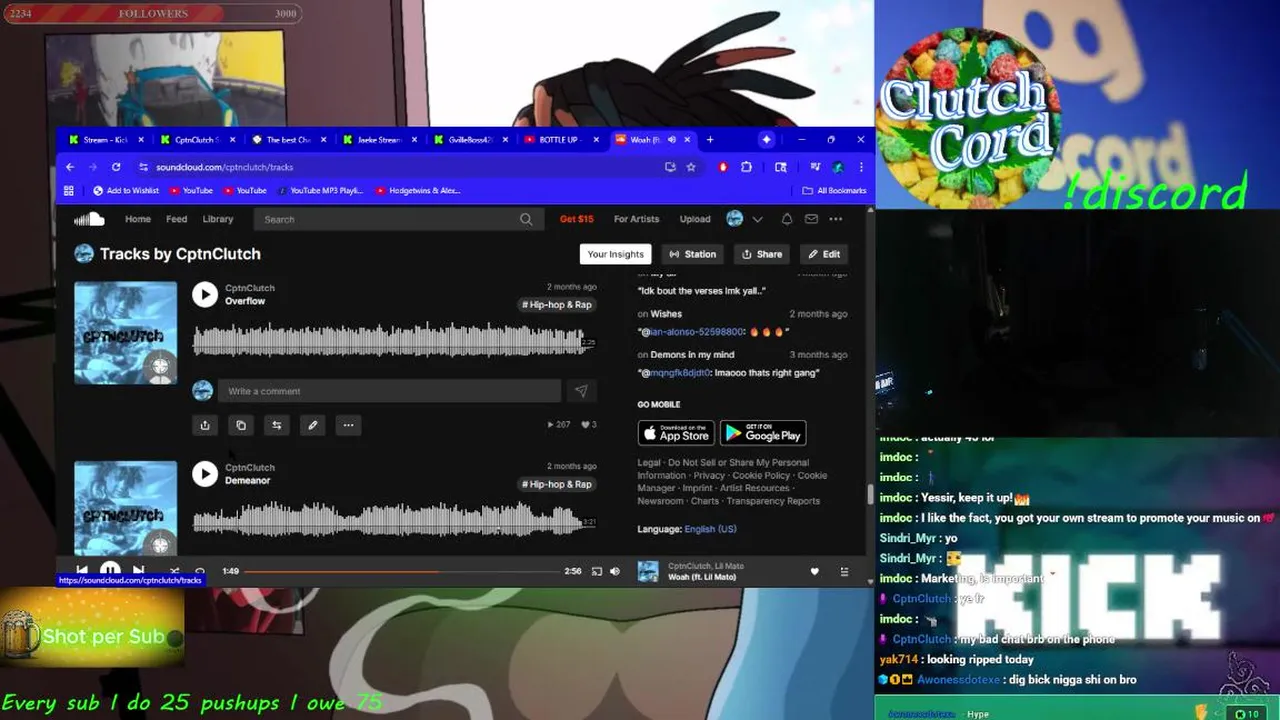Open more options for Overflow track
Screen dimensions: 1280x720
pyautogui.click(x=348, y=425)
